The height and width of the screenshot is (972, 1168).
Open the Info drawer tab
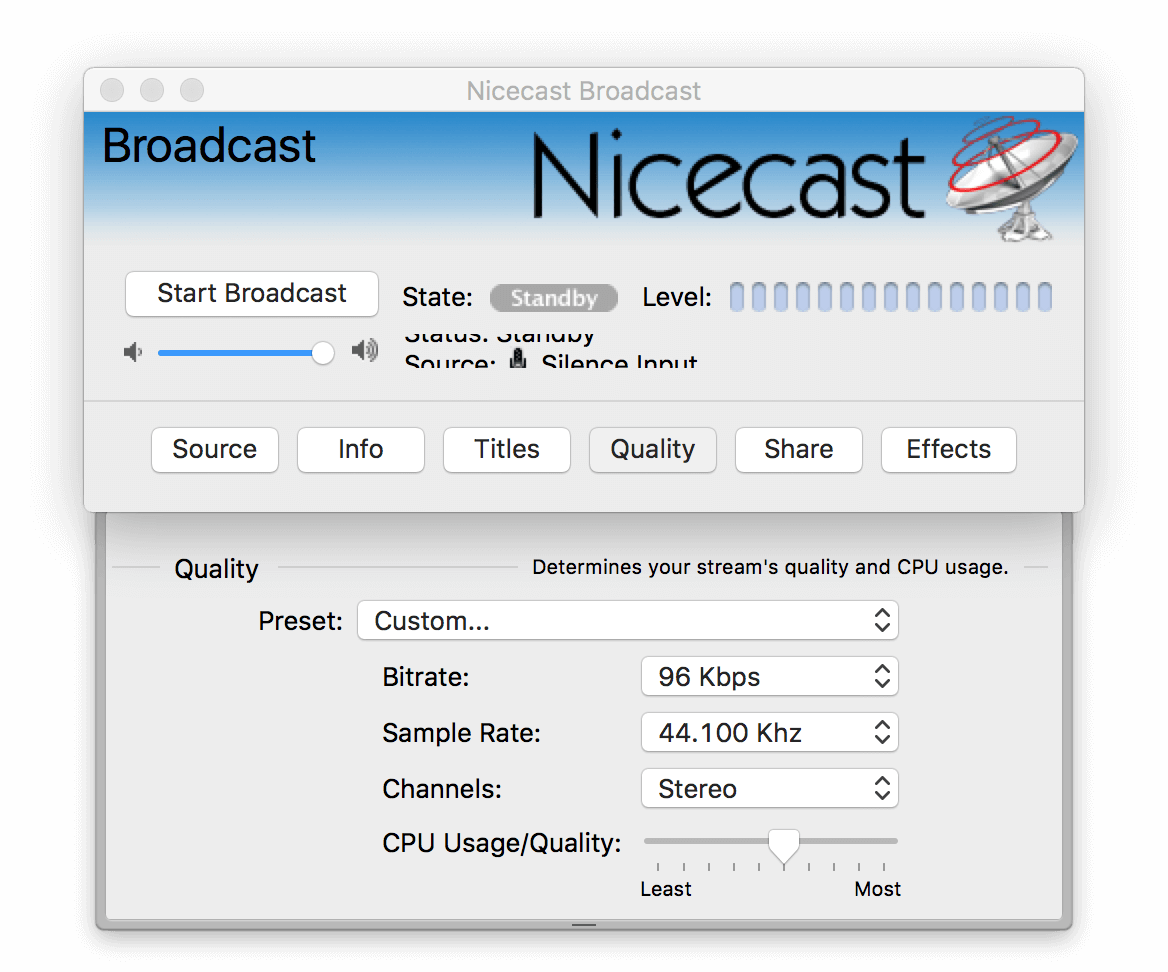click(x=361, y=450)
